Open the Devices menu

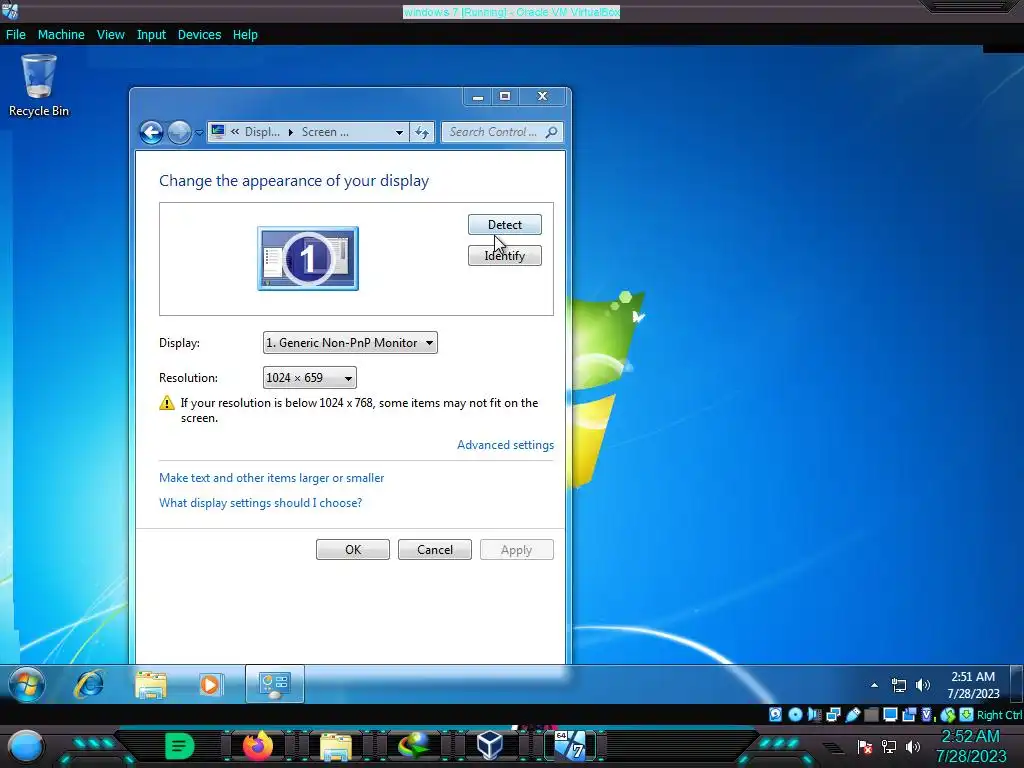[199, 35]
